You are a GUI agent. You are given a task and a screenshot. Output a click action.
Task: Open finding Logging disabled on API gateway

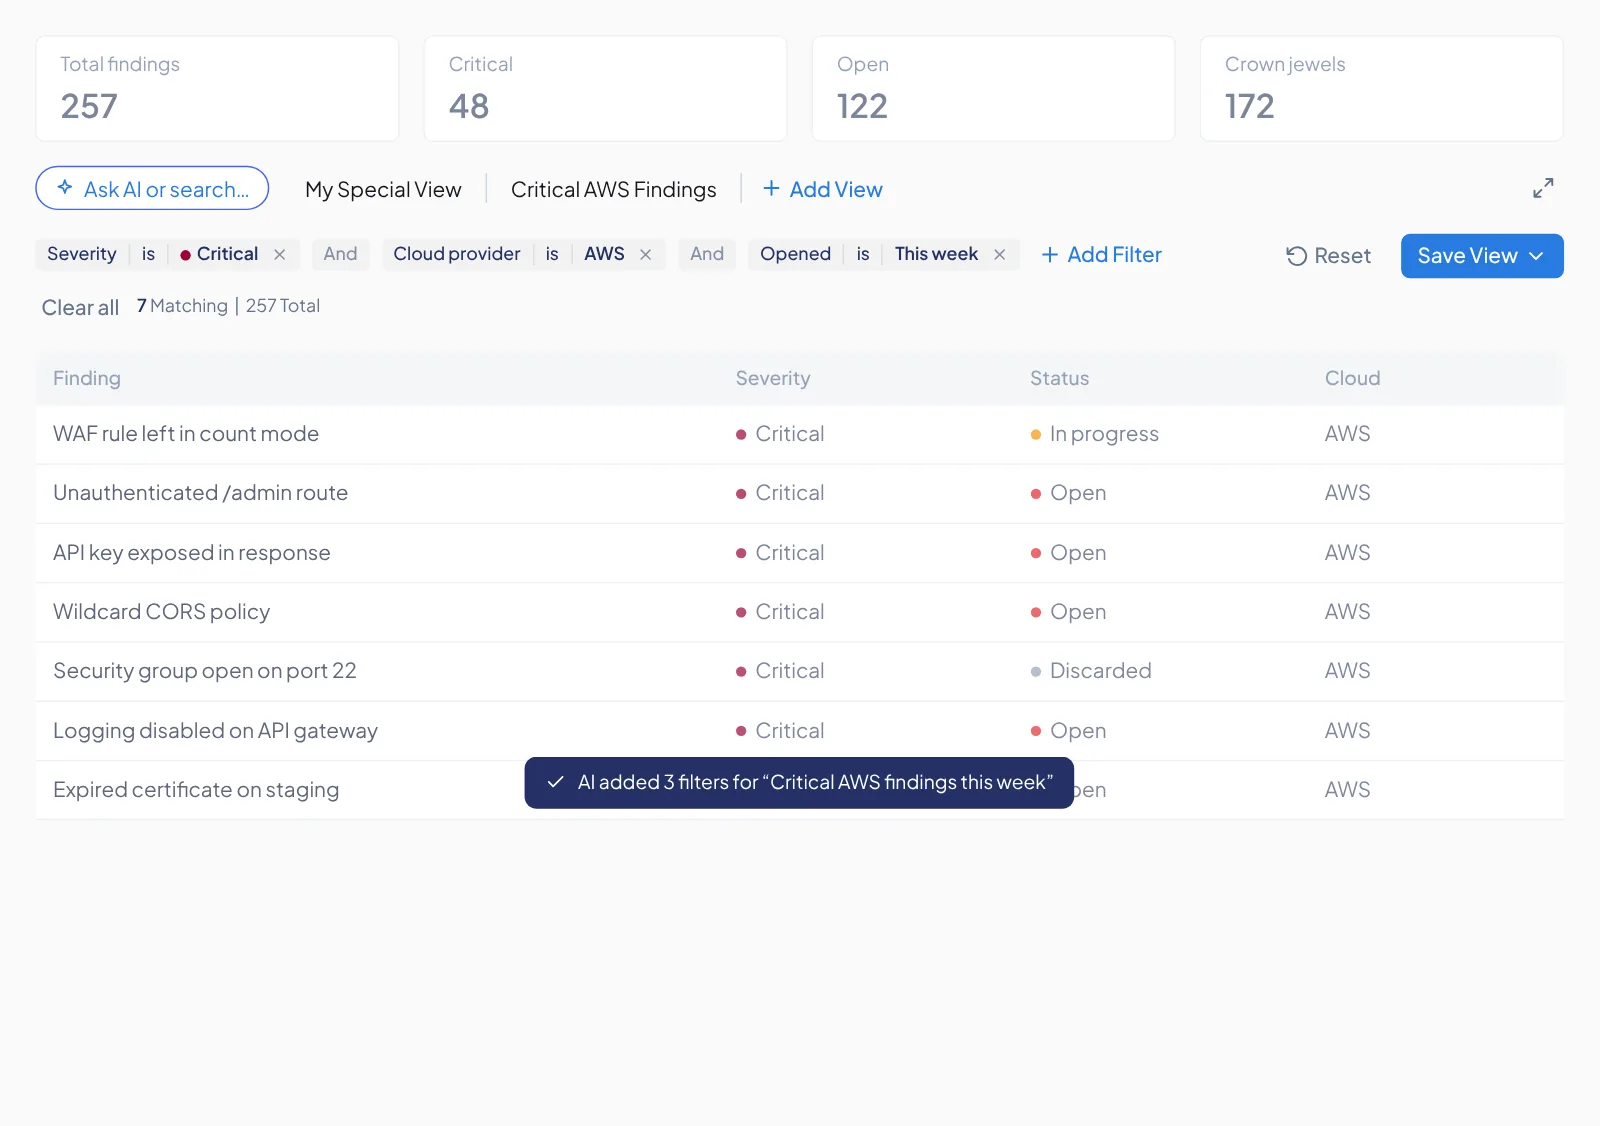pyautogui.click(x=800, y=731)
